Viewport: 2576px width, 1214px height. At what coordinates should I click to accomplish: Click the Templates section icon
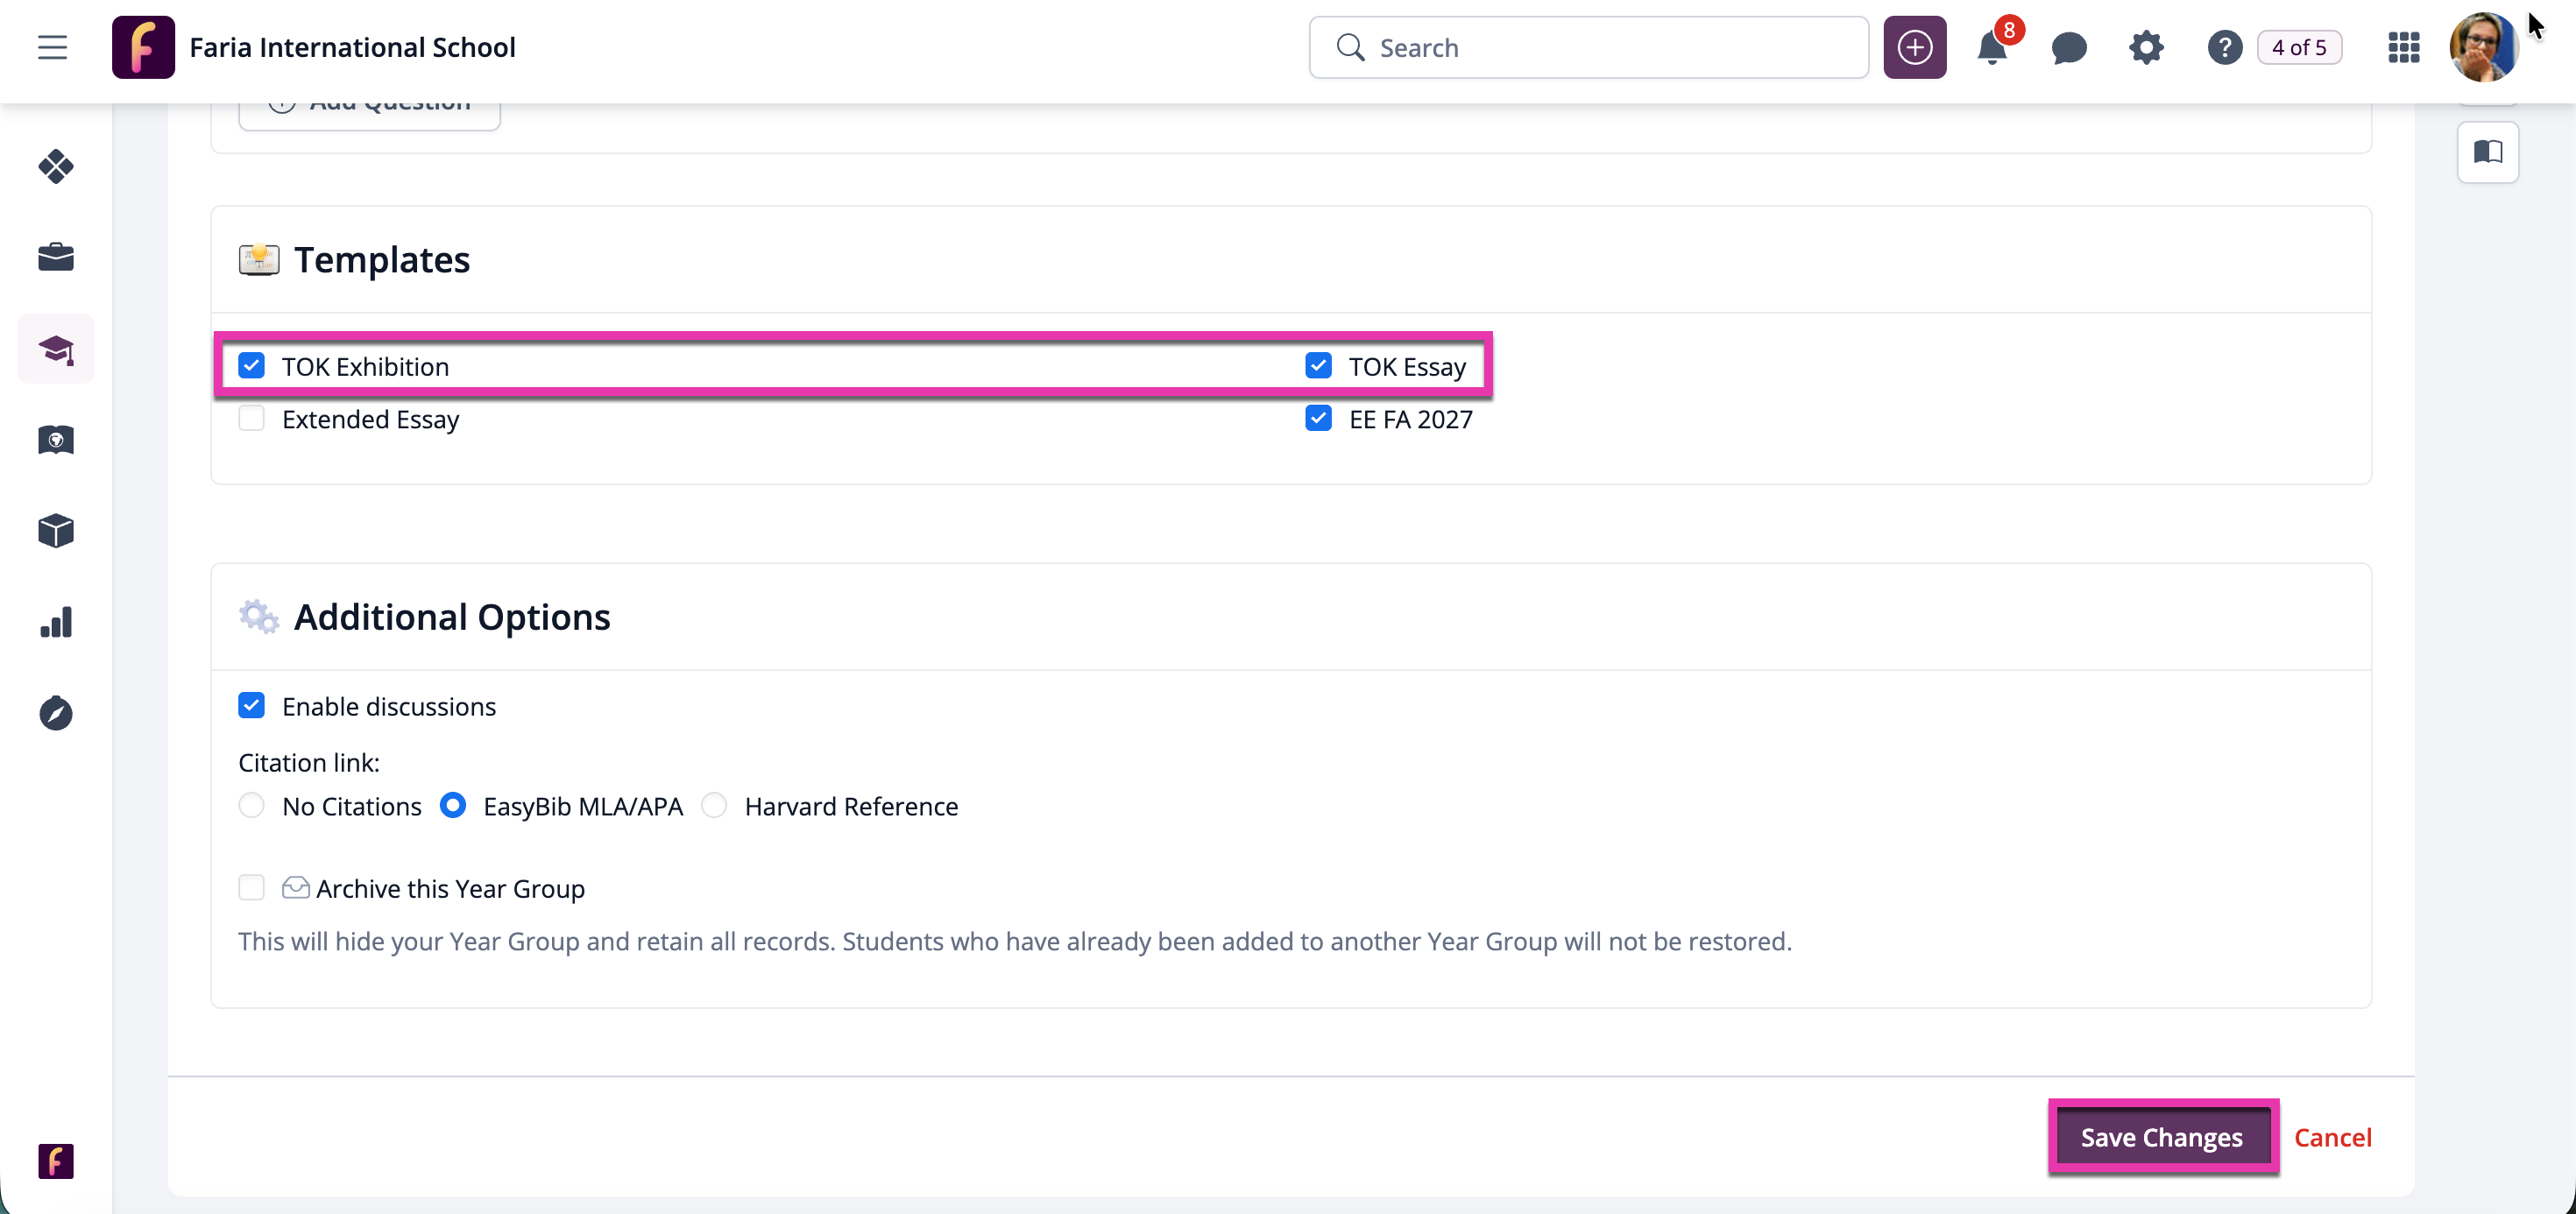[x=259, y=259]
